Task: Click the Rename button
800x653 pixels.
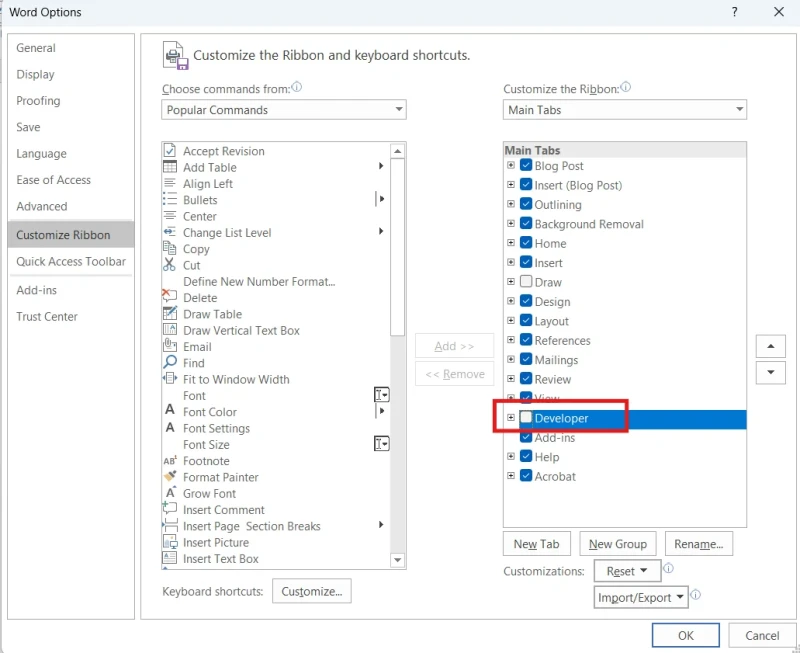Action: click(699, 544)
